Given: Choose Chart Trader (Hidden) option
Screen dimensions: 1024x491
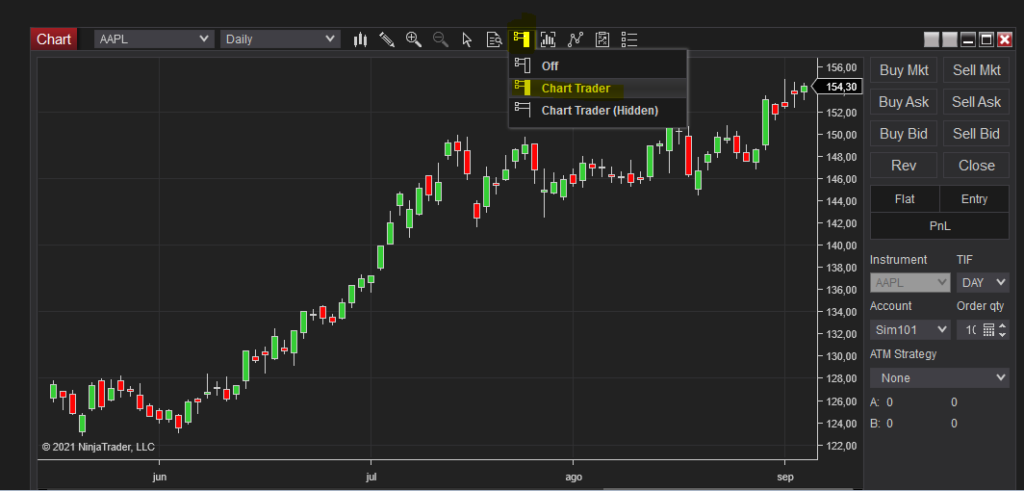Looking at the screenshot, I should pos(598,110).
